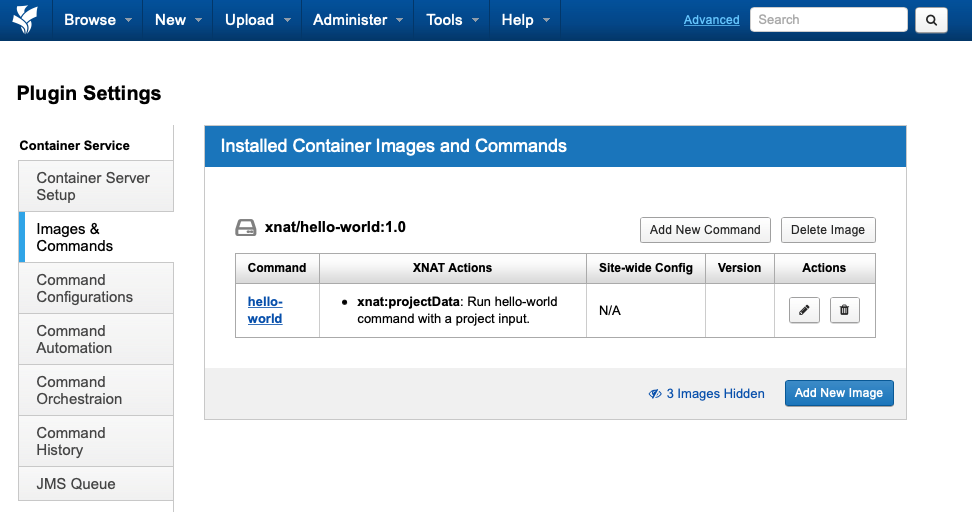
Task: Click the magnifier search button
Action: (x=931, y=20)
